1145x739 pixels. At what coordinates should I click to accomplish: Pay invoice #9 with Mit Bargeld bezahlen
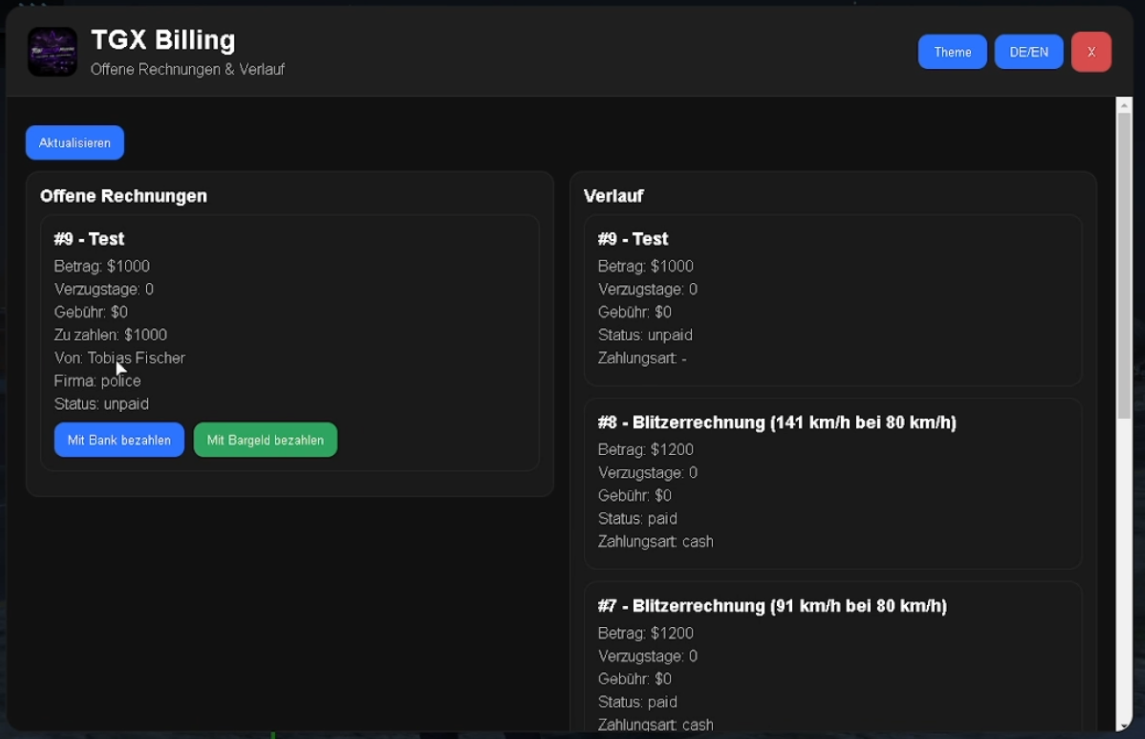pos(265,440)
